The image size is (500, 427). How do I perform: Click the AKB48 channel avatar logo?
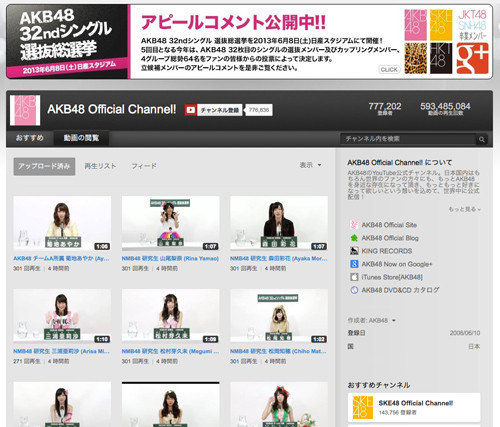coord(25,110)
